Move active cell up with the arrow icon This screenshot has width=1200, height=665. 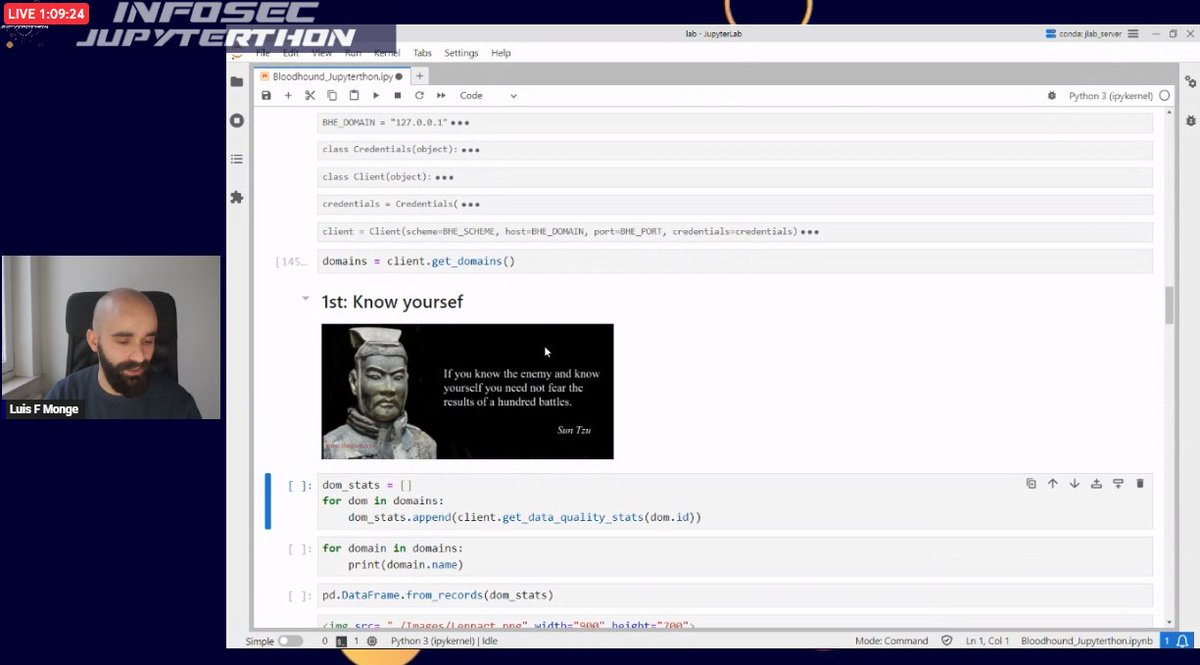click(1053, 484)
